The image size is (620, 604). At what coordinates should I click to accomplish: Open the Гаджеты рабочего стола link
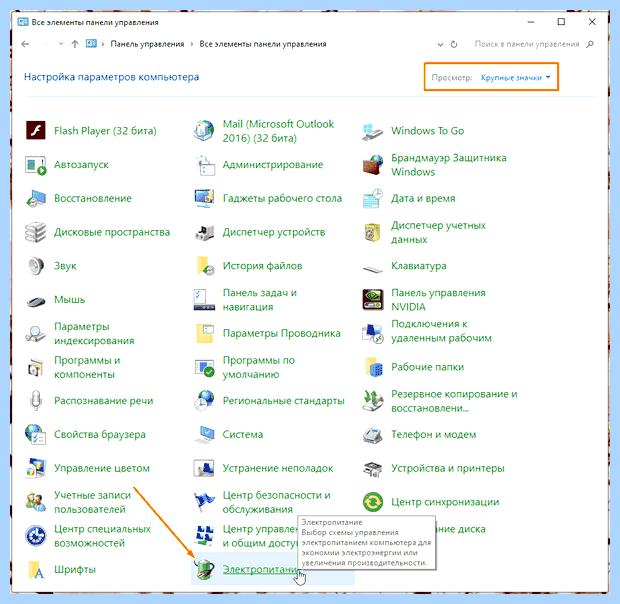pos(282,198)
